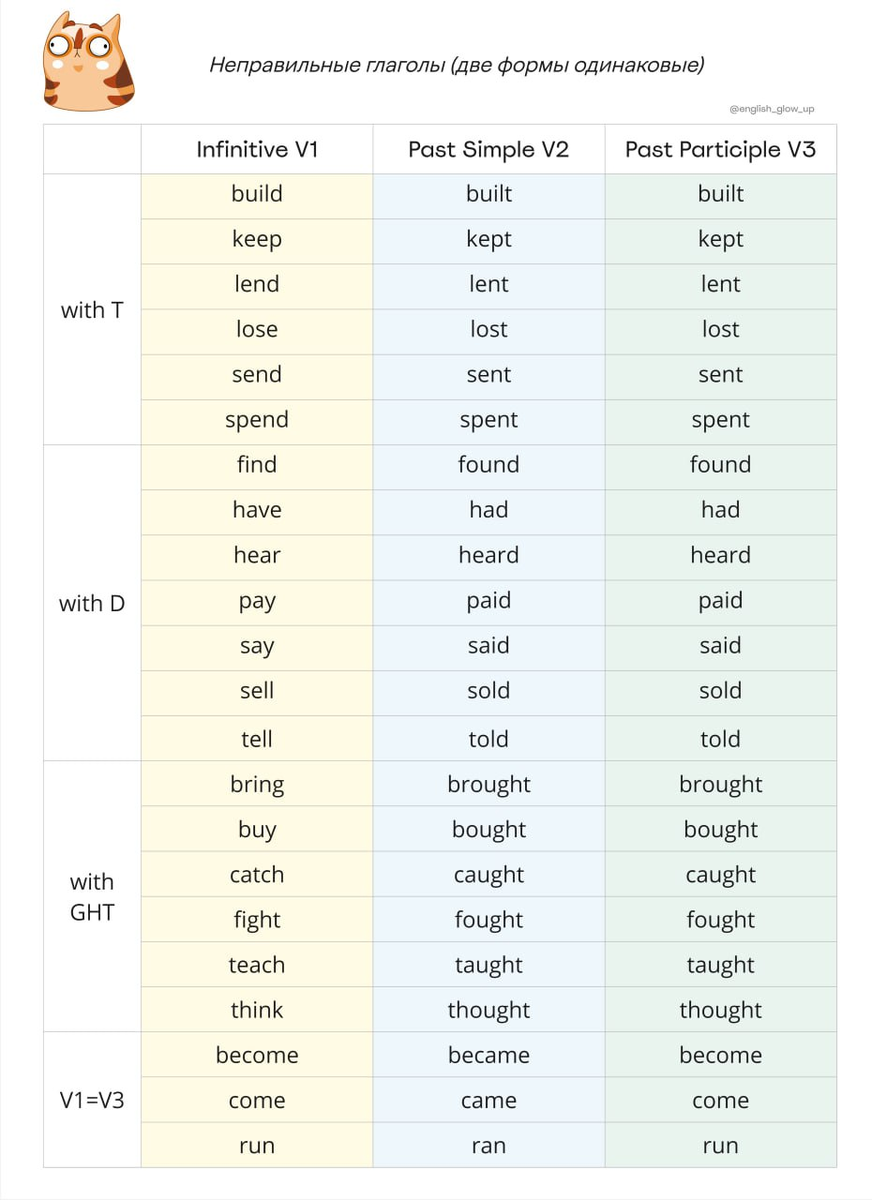Click the orange cat mascot image
The height and width of the screenshot is (1200, 872).
click(x=90, y=61)
